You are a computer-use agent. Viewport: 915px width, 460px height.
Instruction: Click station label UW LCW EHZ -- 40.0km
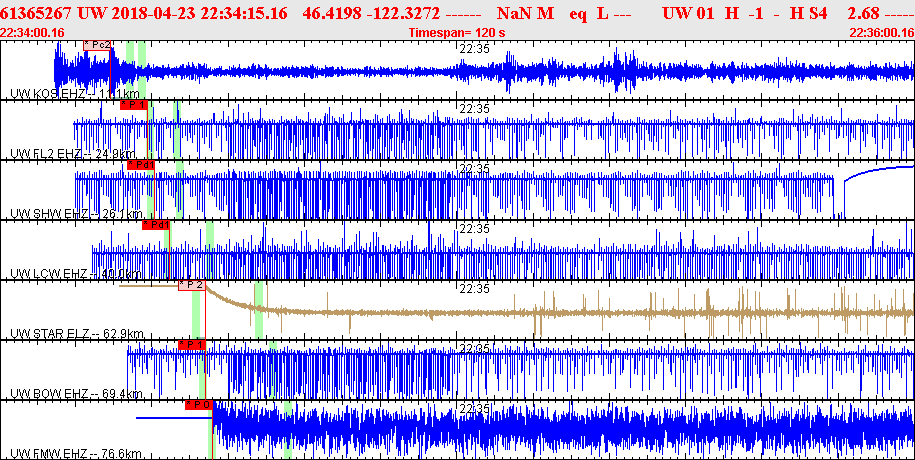pyautogui.click(x=76, y=274)
